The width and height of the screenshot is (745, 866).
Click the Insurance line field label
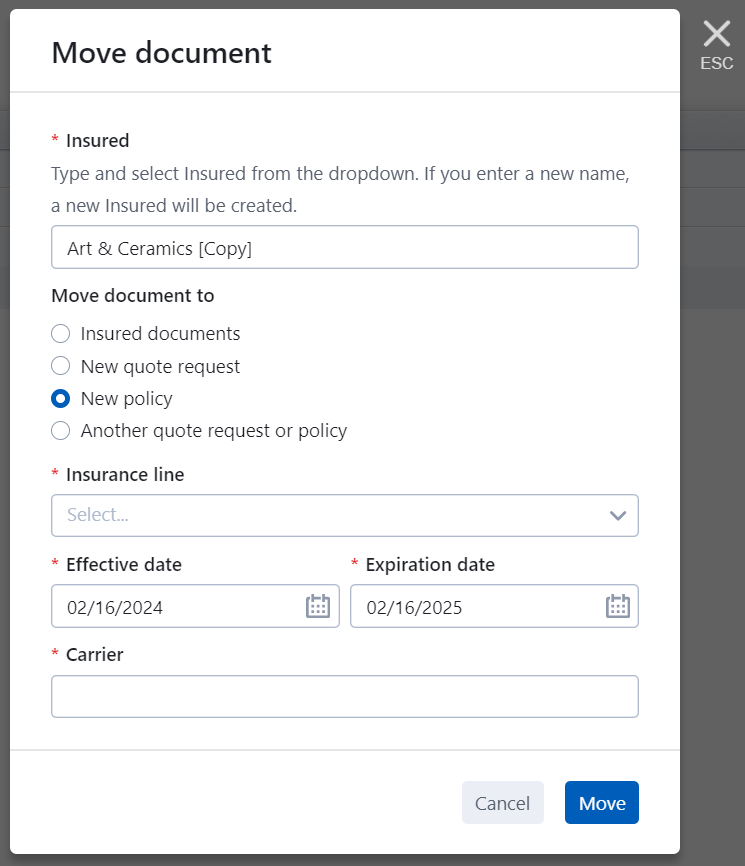125,475
